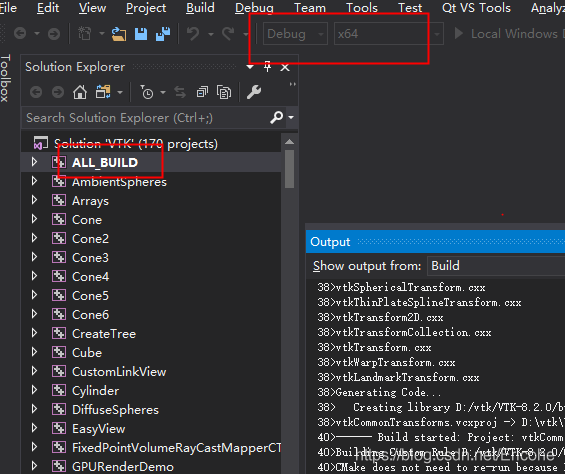Open the Tools menu
This screenshot has height=474, width=565.
(362, 8)
